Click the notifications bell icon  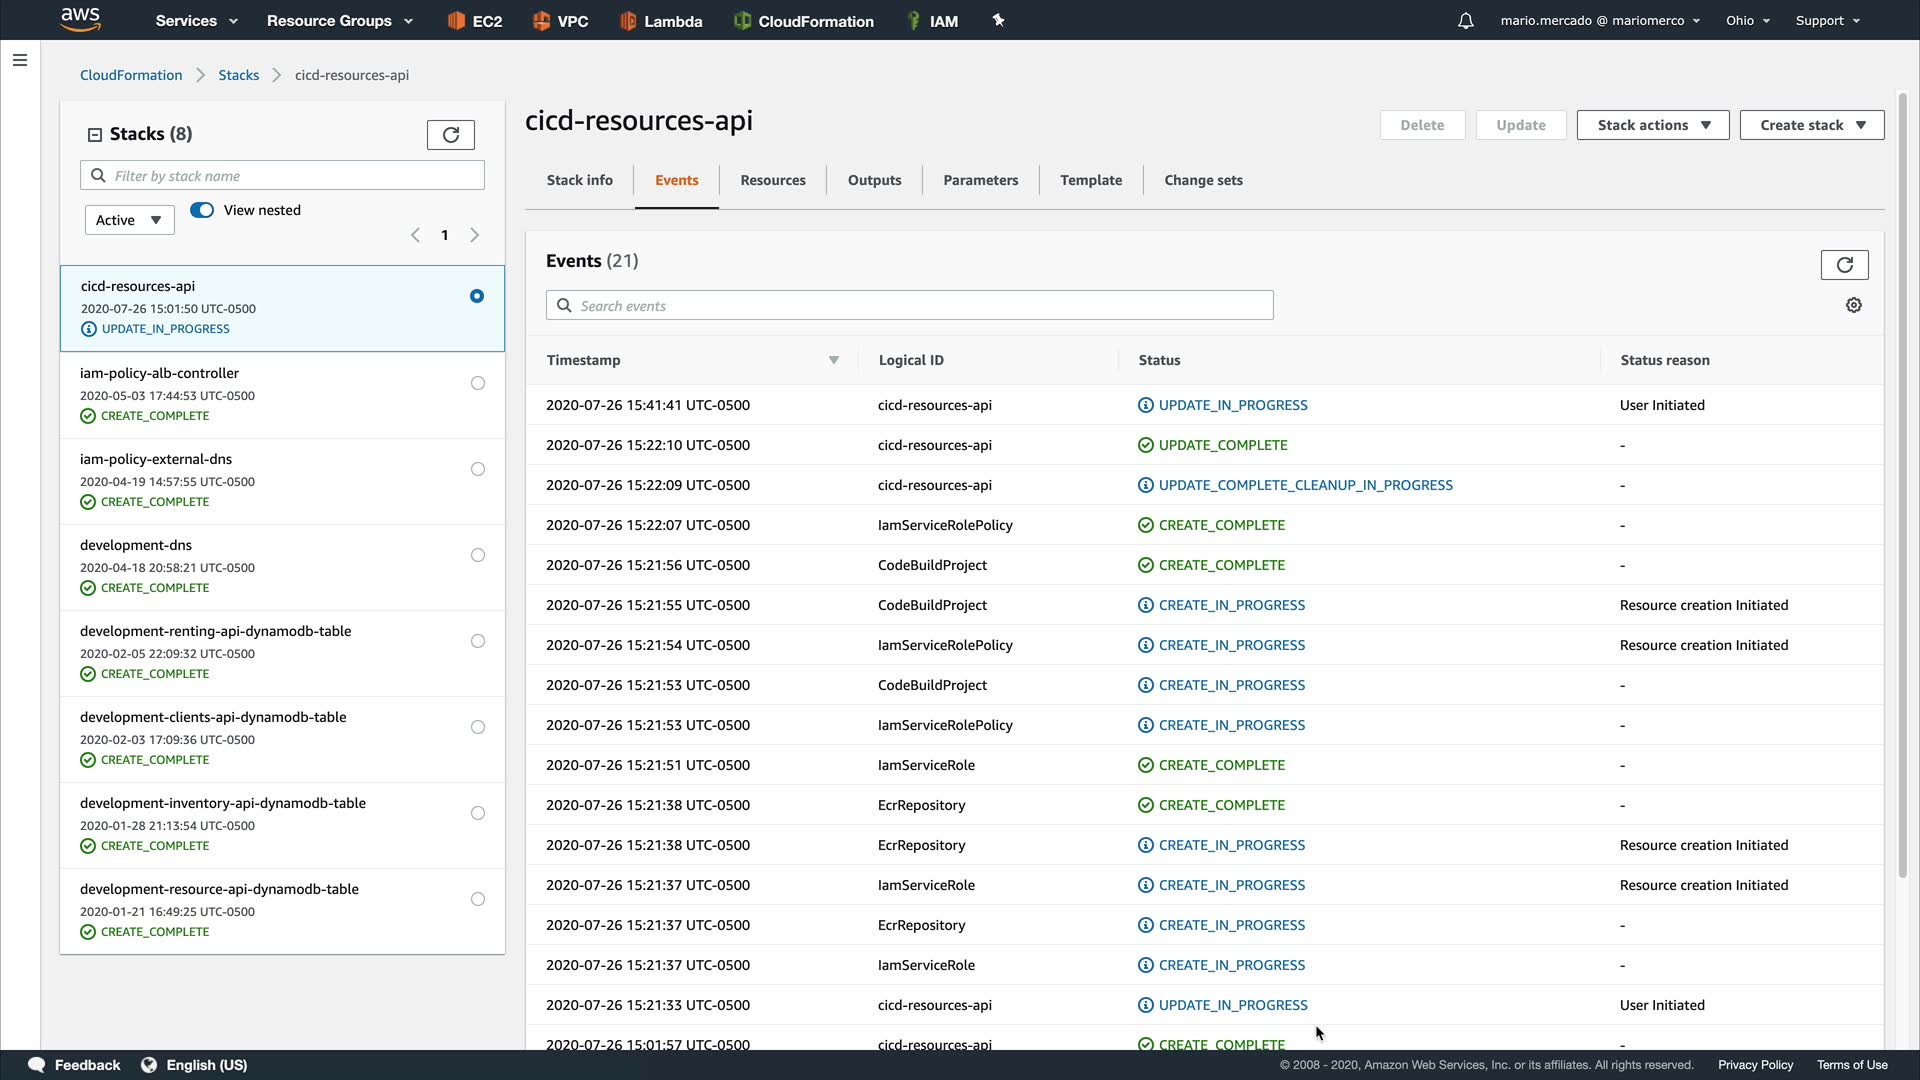coord(1465,21)
